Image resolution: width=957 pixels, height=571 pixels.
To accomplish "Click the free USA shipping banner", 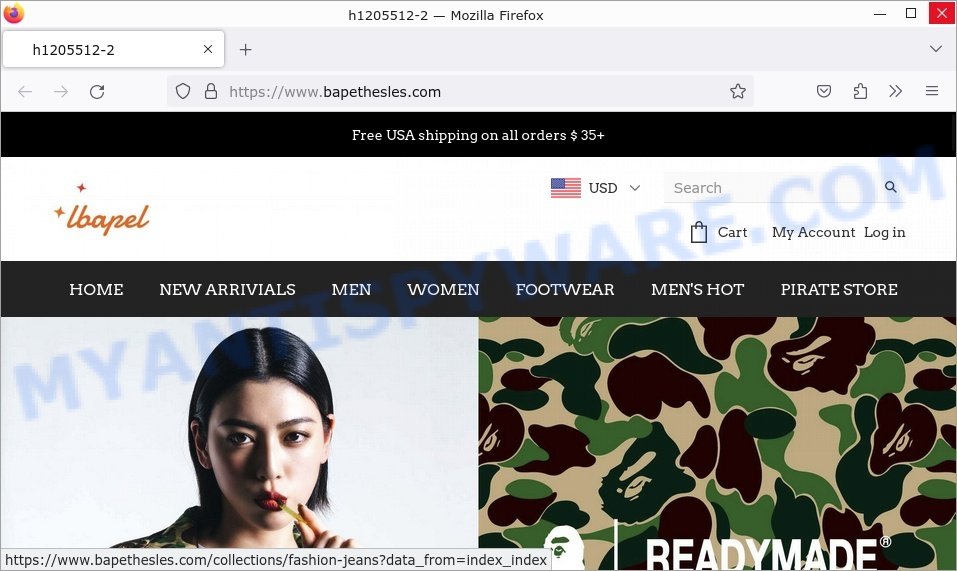I will 478,135.
